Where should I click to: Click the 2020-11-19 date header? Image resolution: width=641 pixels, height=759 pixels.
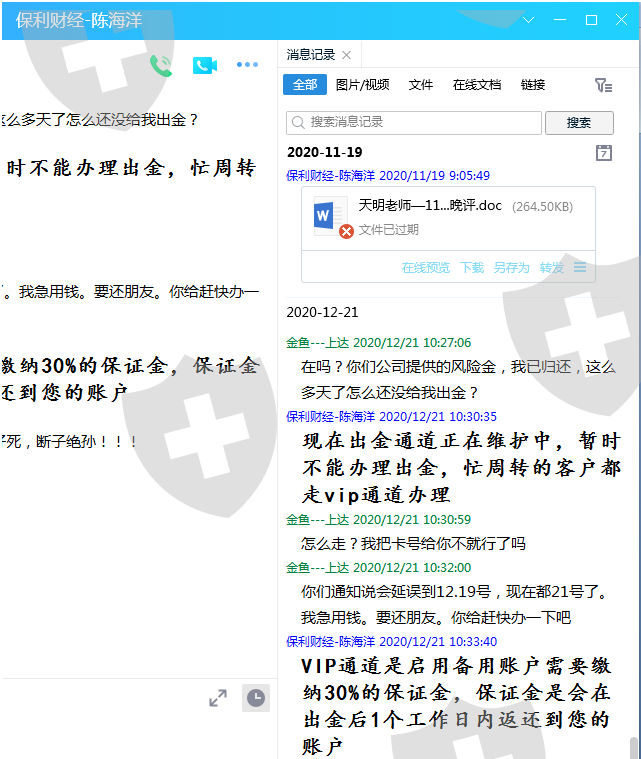tap(324, 152)
